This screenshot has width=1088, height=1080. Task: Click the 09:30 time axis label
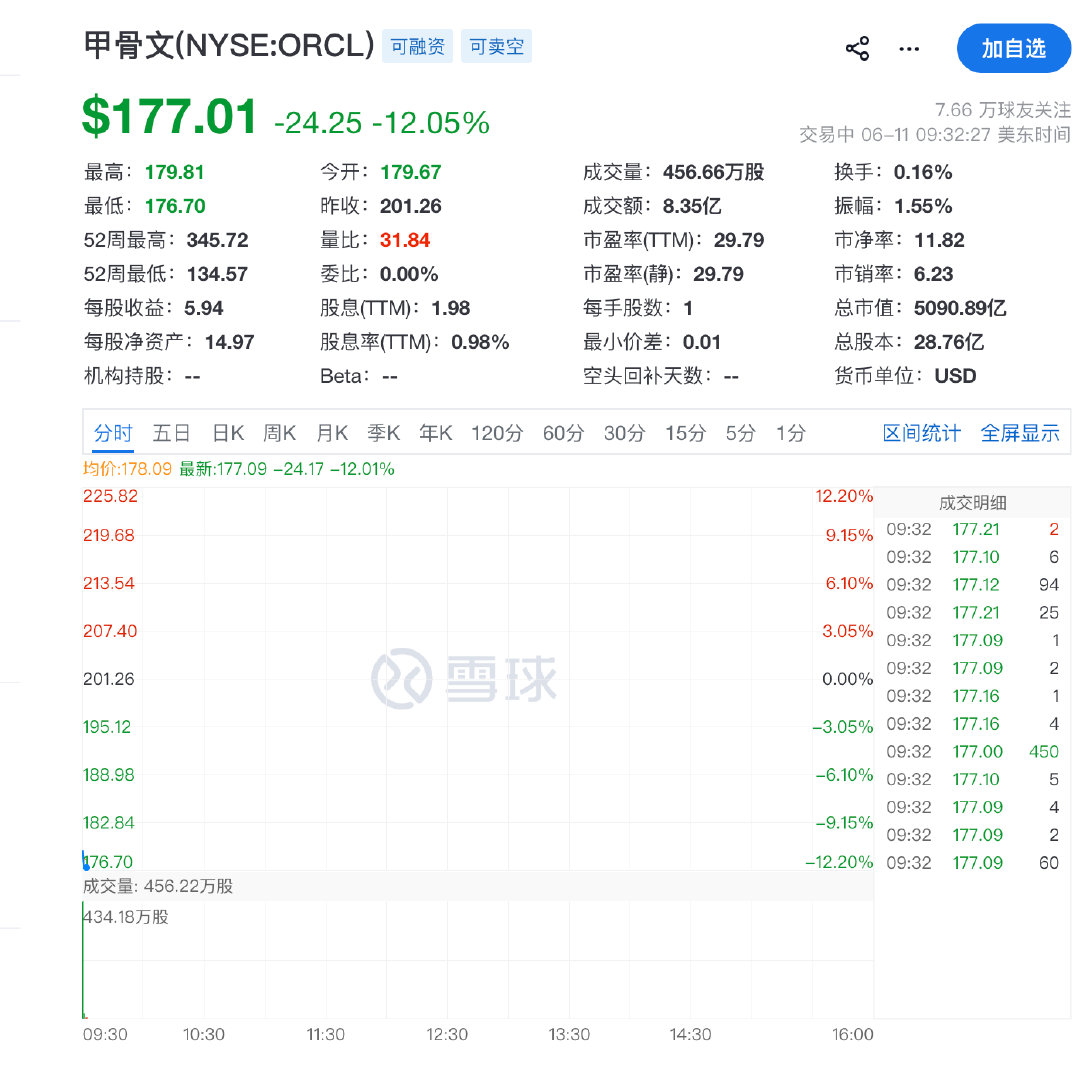pos(105,1034)
